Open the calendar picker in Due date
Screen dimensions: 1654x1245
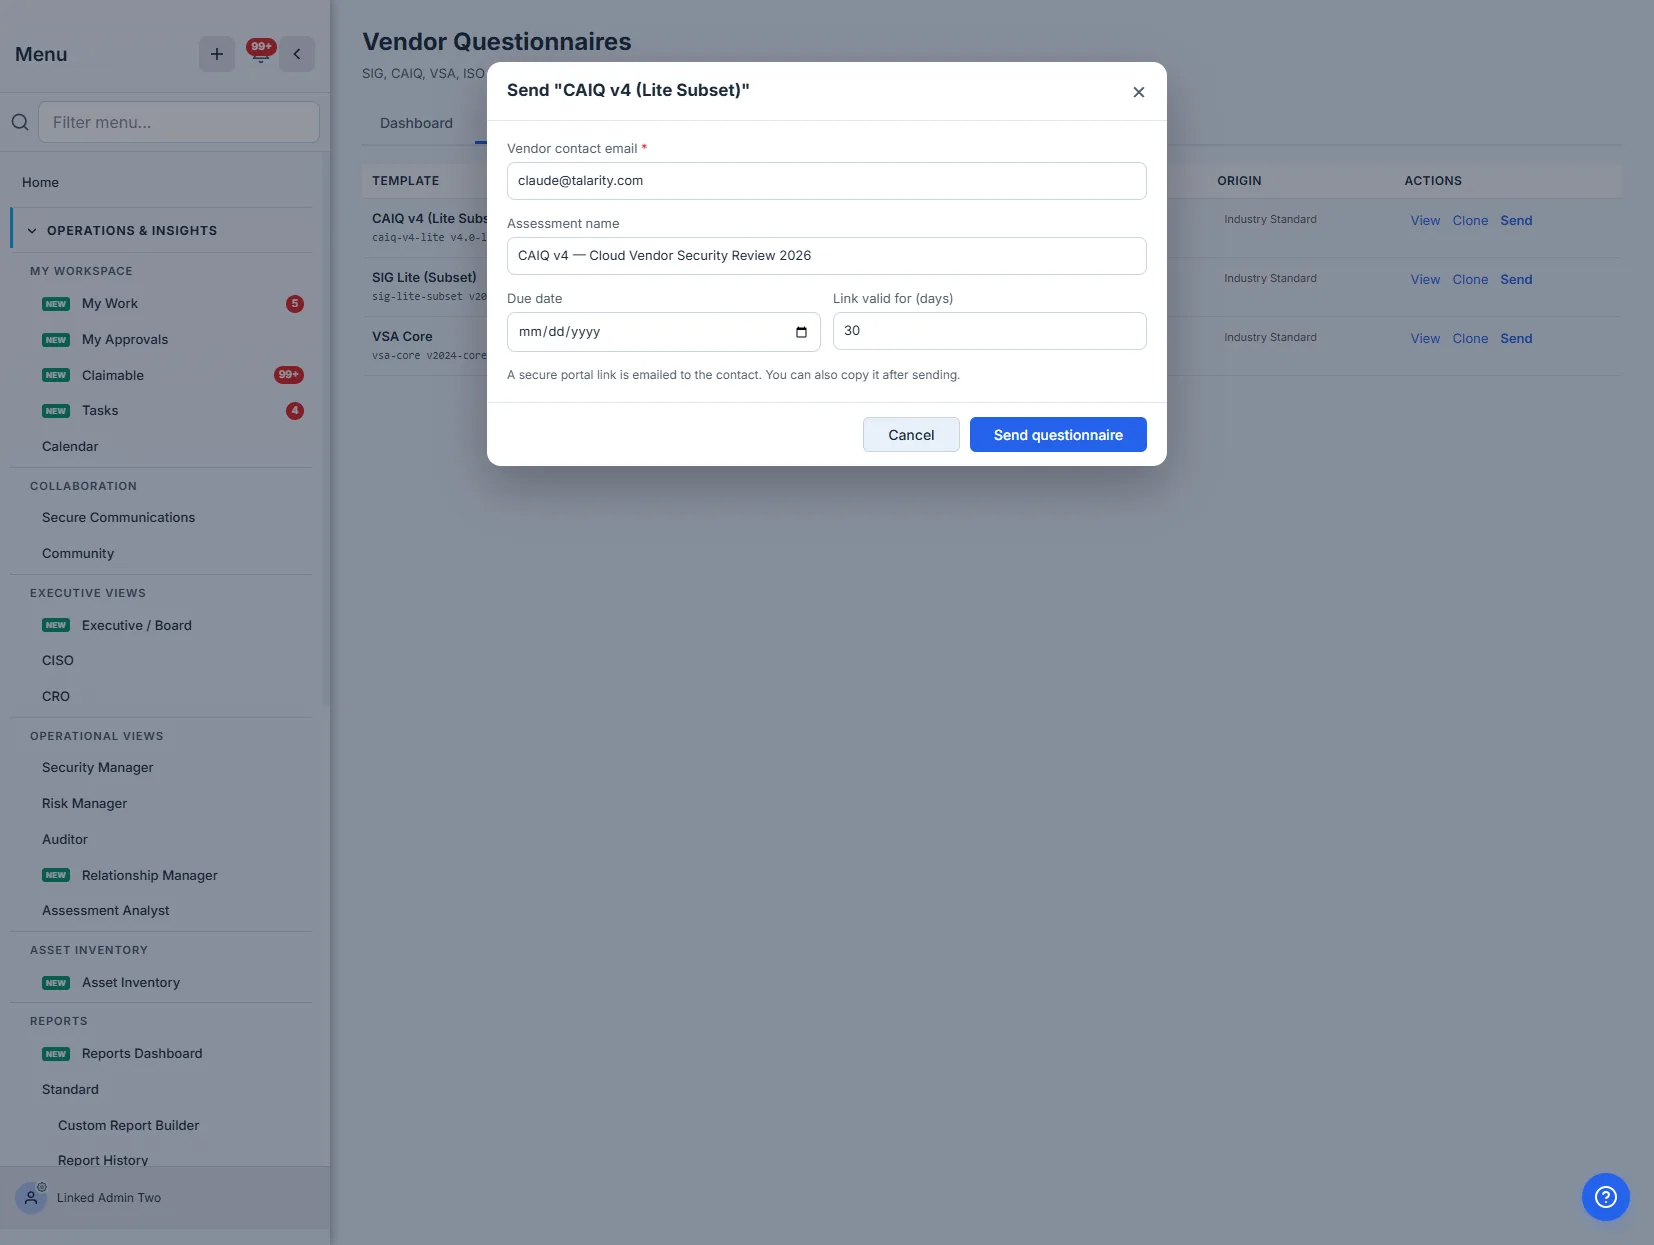(801, 332)
